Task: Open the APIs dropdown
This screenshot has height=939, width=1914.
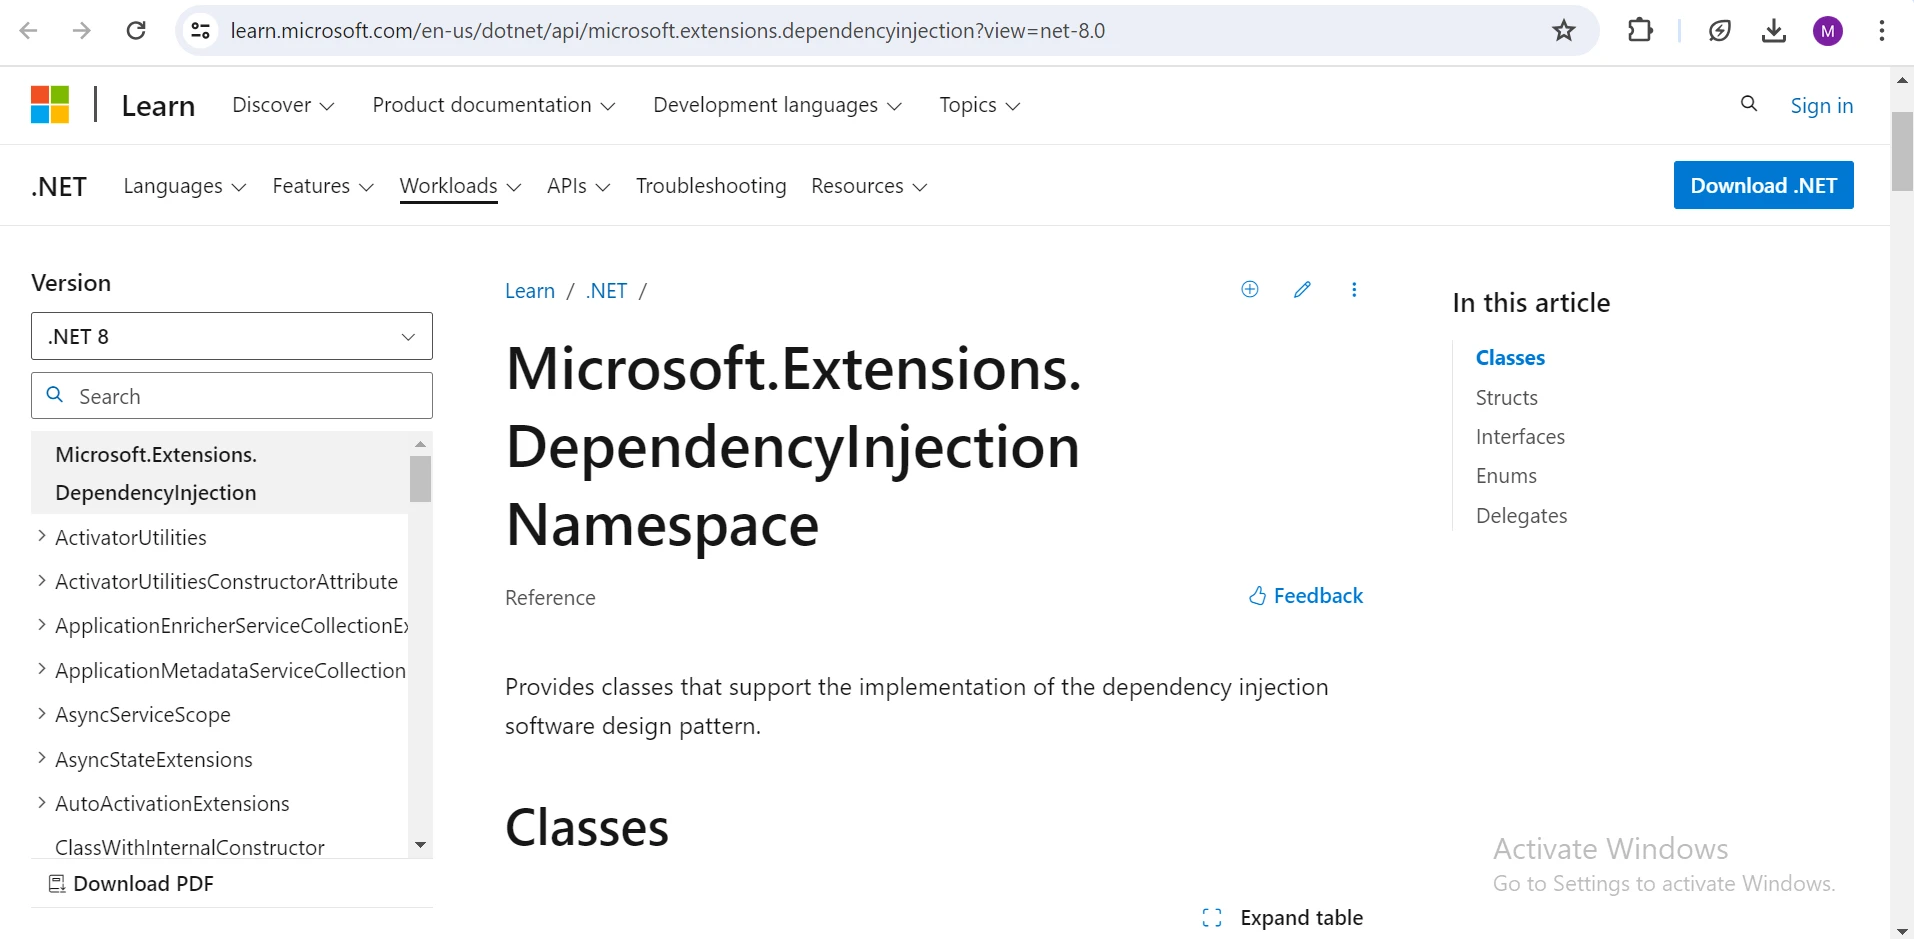Action: pos(578,186)
